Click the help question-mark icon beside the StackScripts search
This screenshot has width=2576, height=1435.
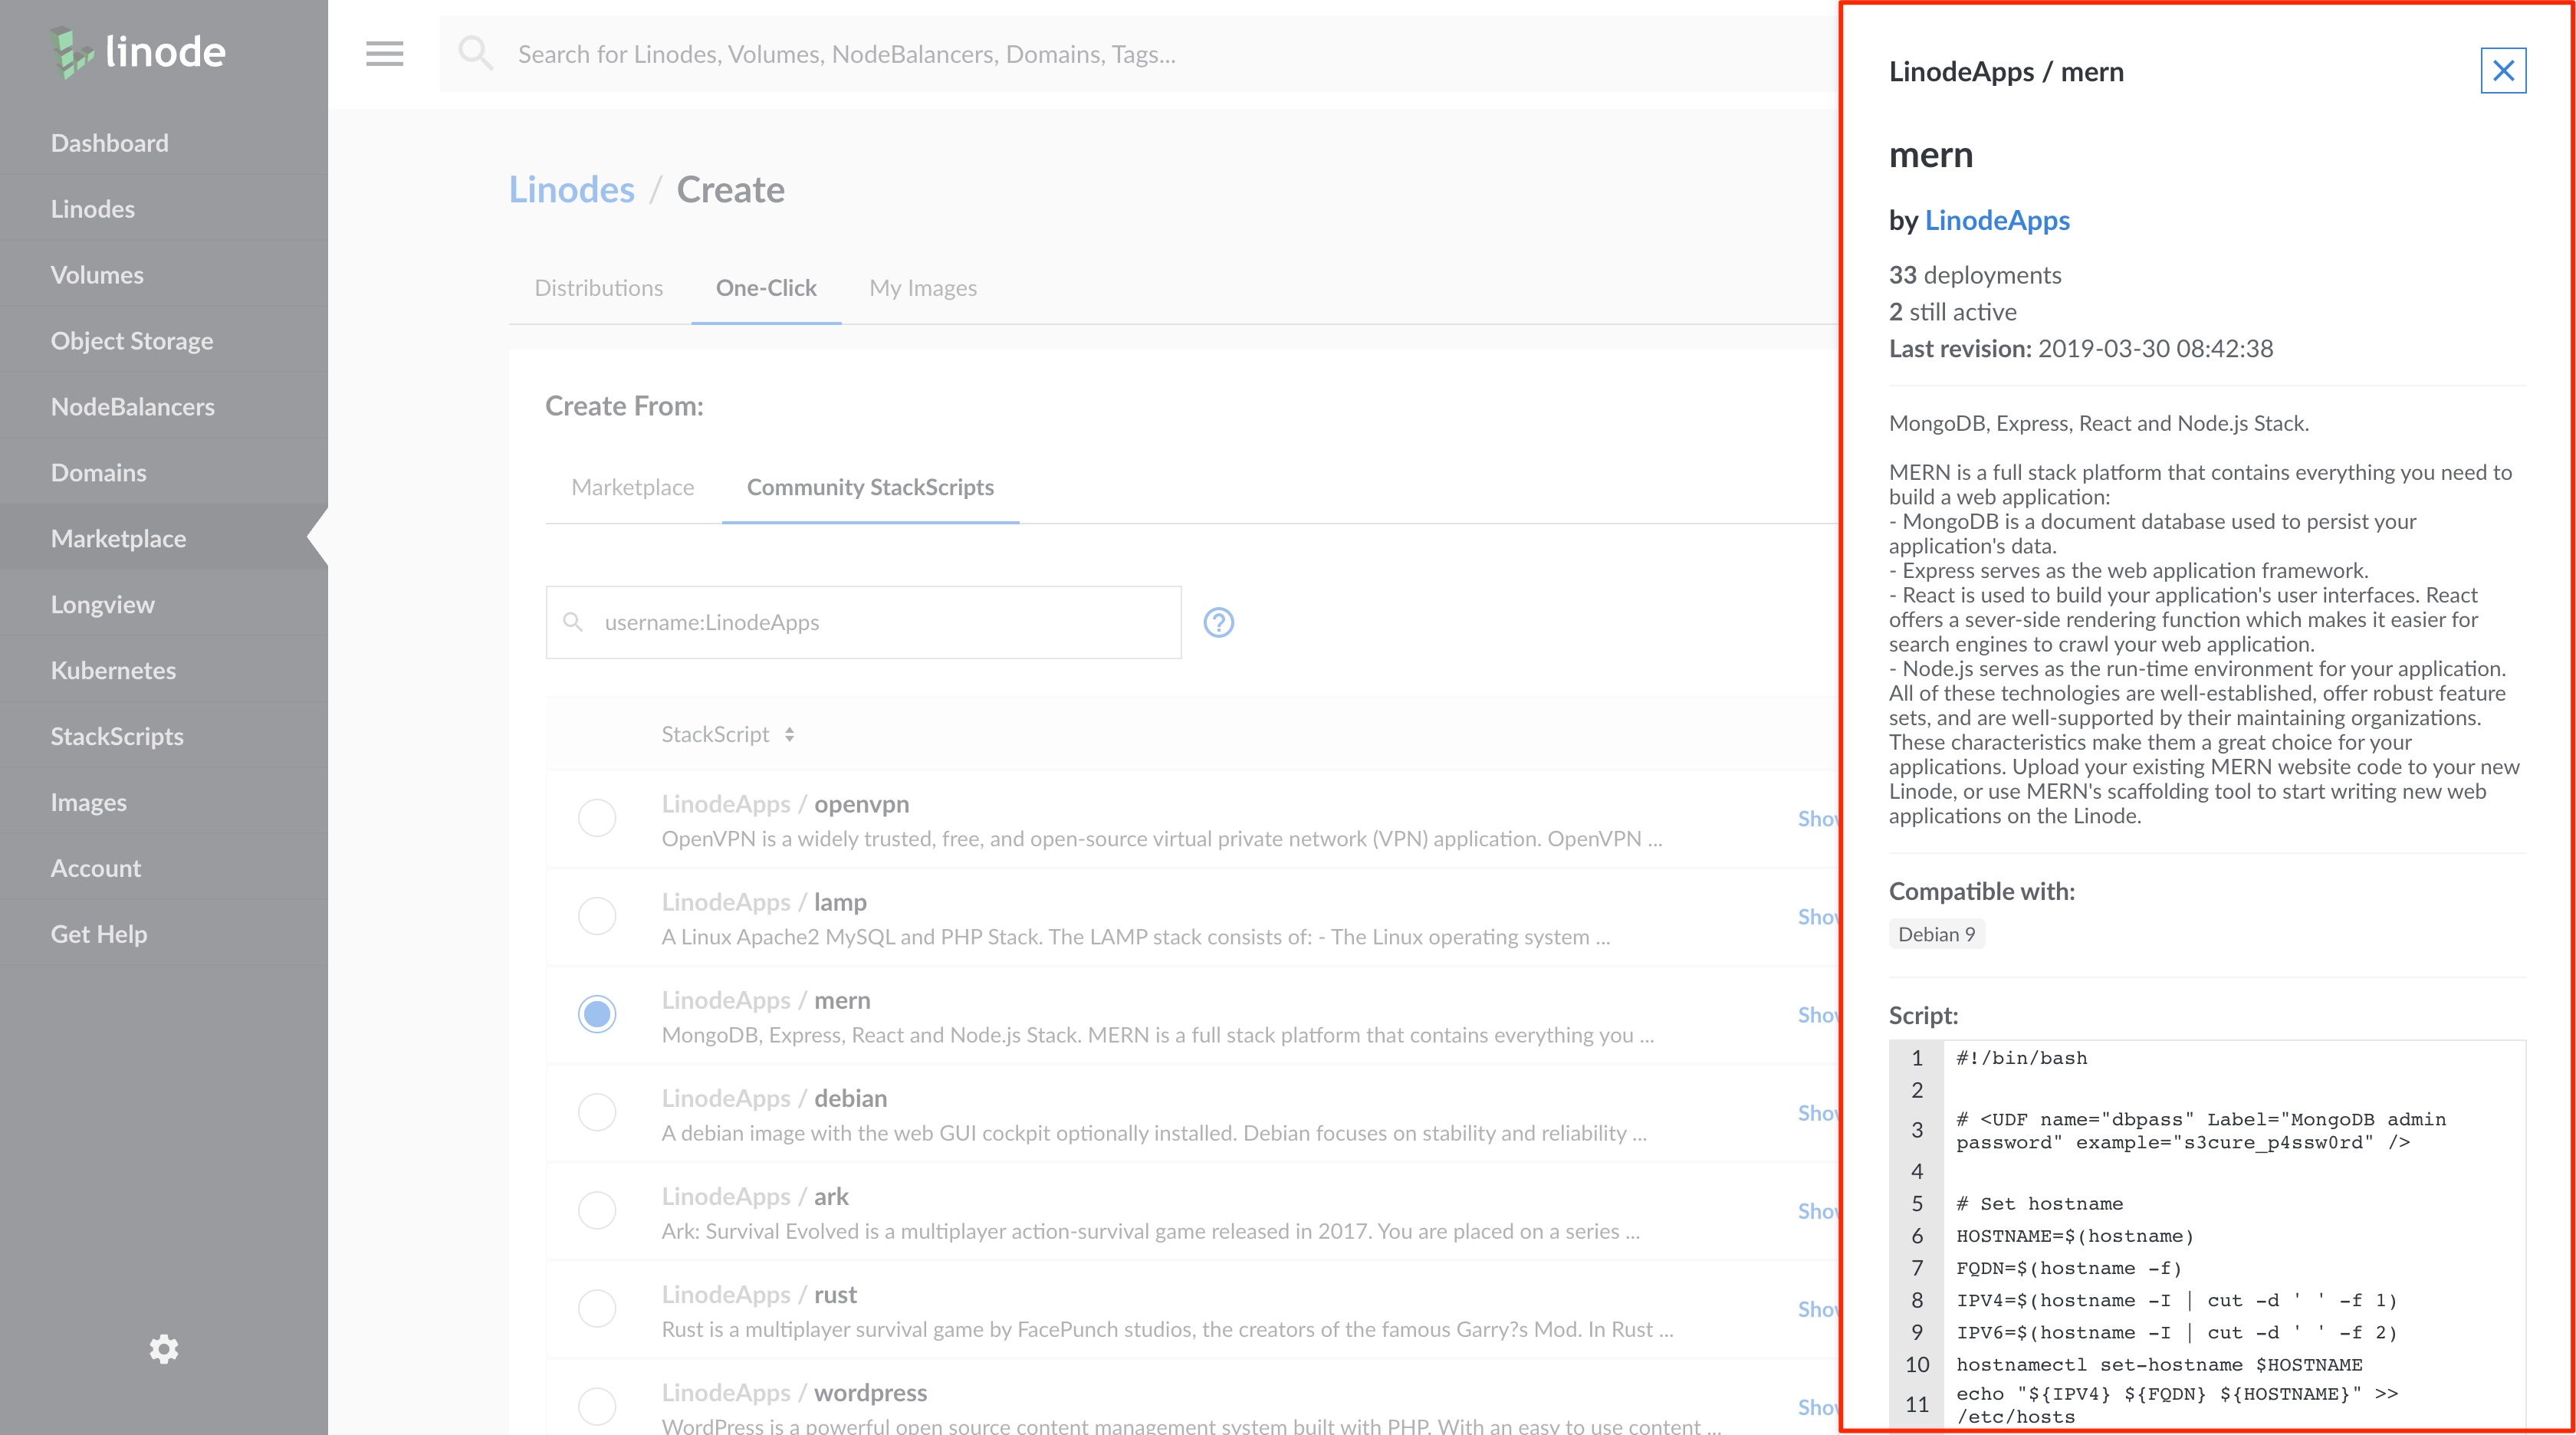click(1219, 622)
